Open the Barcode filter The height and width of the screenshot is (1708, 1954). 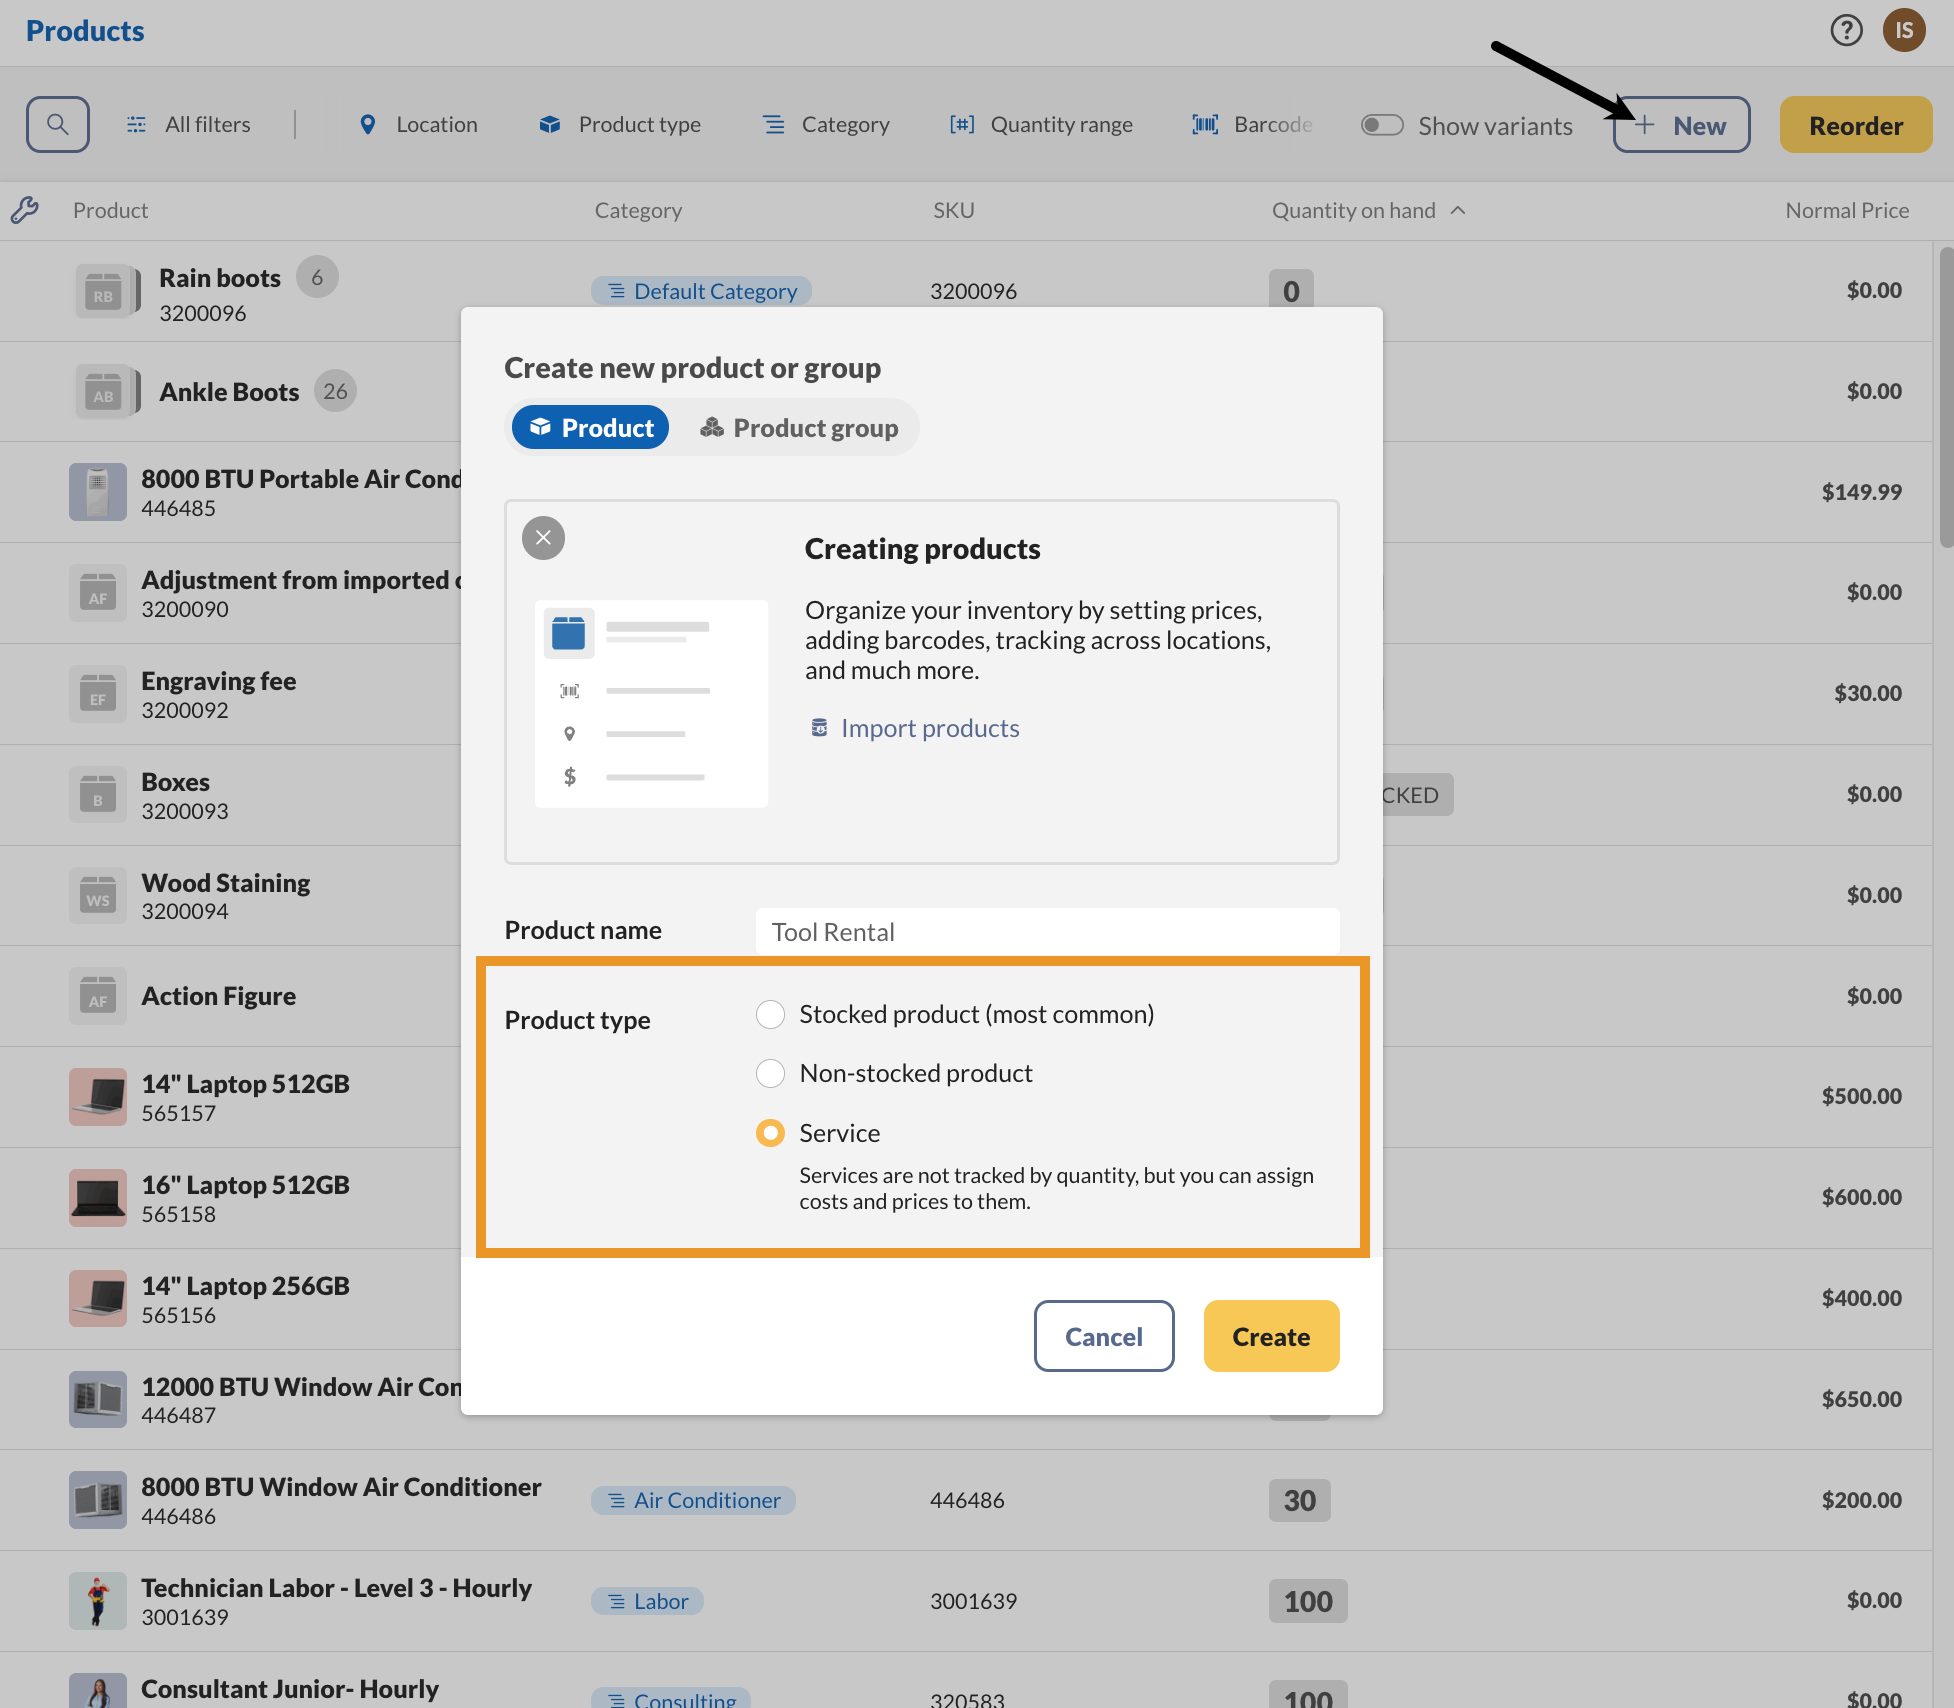click(x=1250, y=124)
